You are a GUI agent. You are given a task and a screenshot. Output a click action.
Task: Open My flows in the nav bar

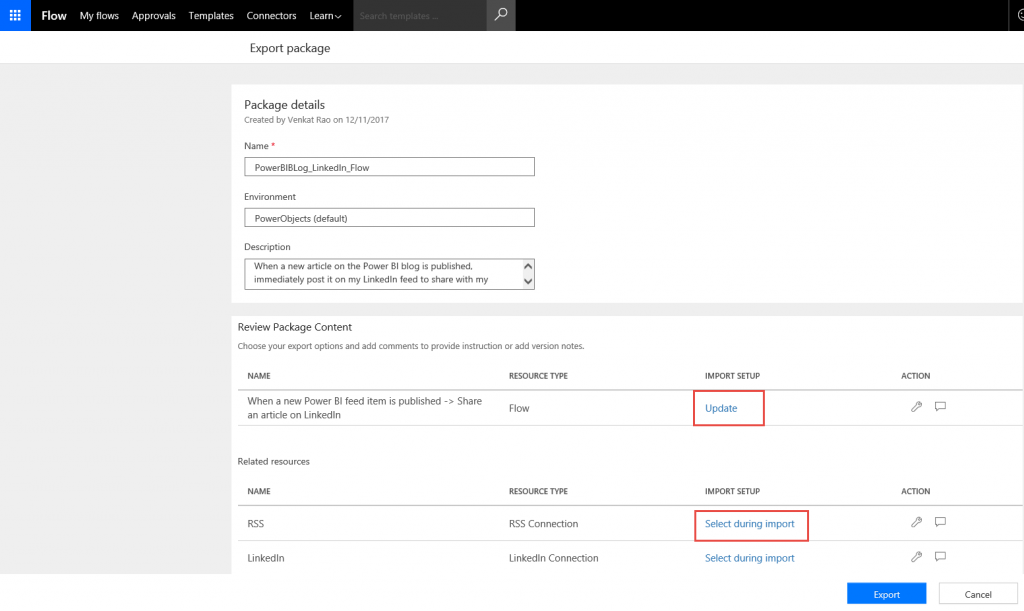click(99, 16)
